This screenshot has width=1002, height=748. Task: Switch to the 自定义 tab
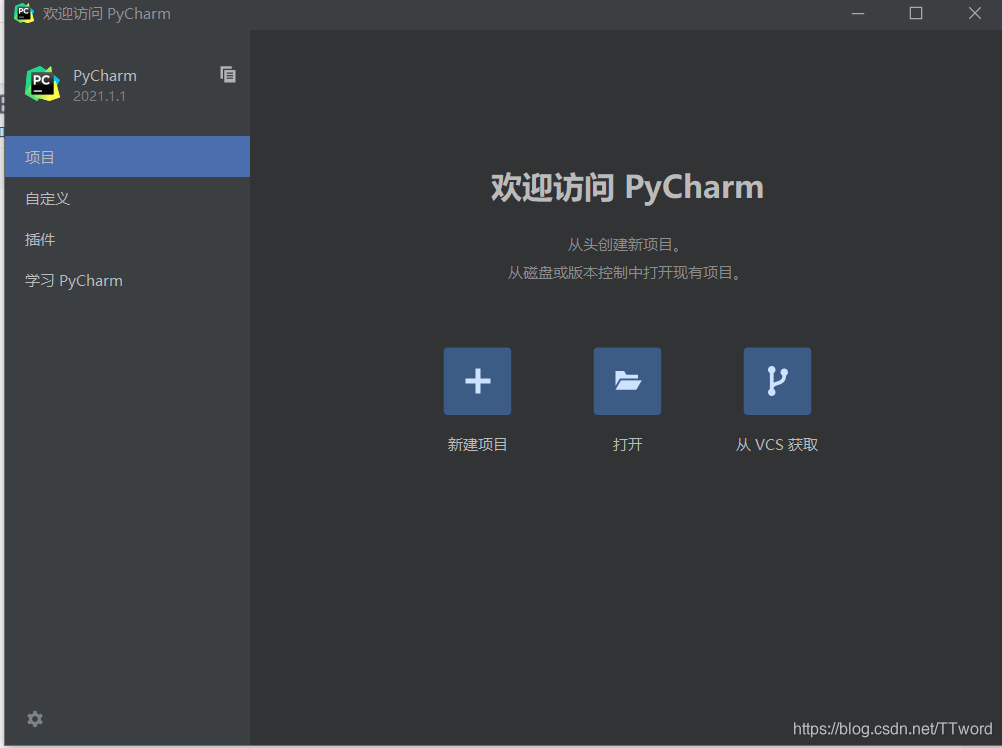click(127, 199)
